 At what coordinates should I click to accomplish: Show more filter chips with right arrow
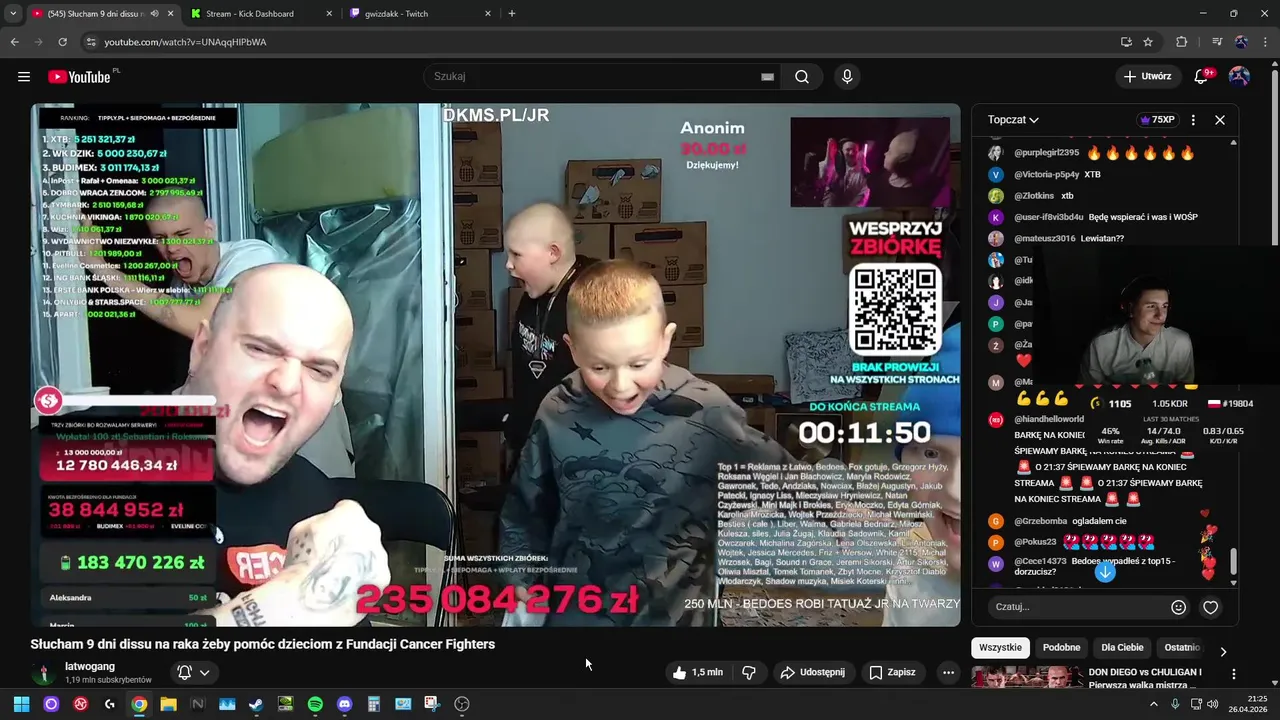click(1222, 652)
